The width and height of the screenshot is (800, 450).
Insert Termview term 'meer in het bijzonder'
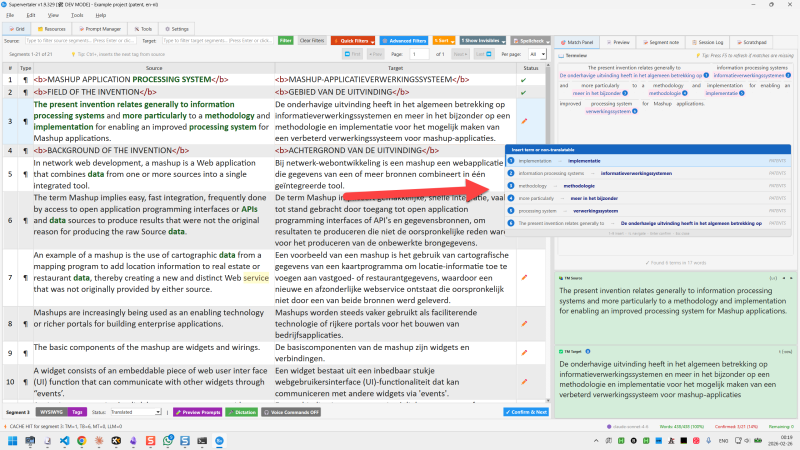pos(599,93)
